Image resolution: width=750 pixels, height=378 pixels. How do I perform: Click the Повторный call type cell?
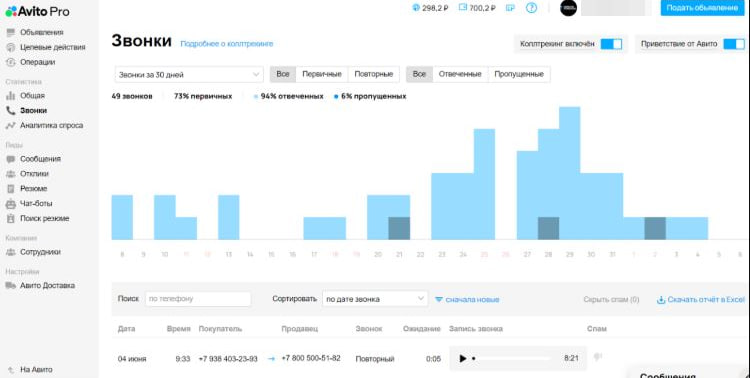point(375,359)
